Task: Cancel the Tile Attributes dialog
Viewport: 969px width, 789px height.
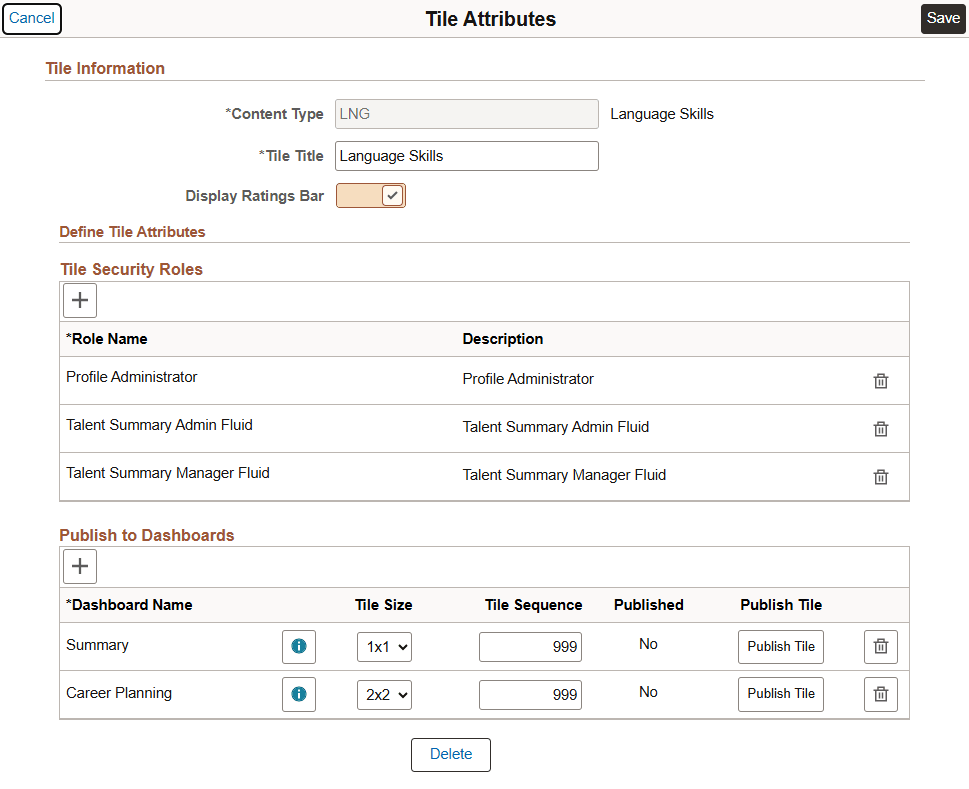Action: click(32, 19)
